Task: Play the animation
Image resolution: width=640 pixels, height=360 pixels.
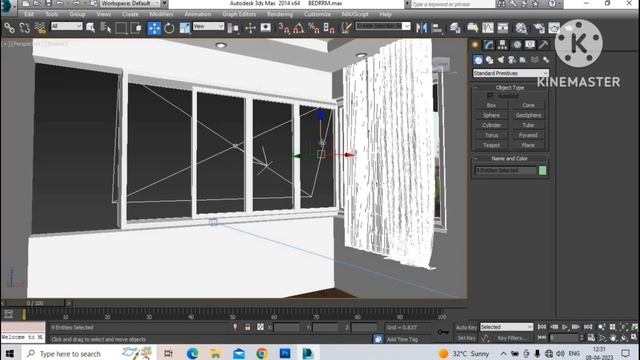Action: [564, 327]
